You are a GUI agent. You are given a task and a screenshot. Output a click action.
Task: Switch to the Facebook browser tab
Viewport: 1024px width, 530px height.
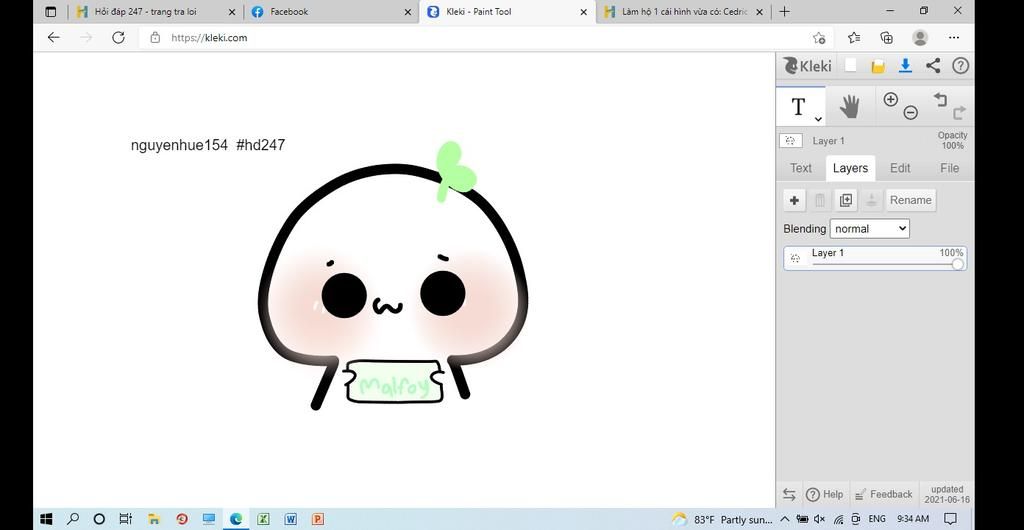[332, 12]
